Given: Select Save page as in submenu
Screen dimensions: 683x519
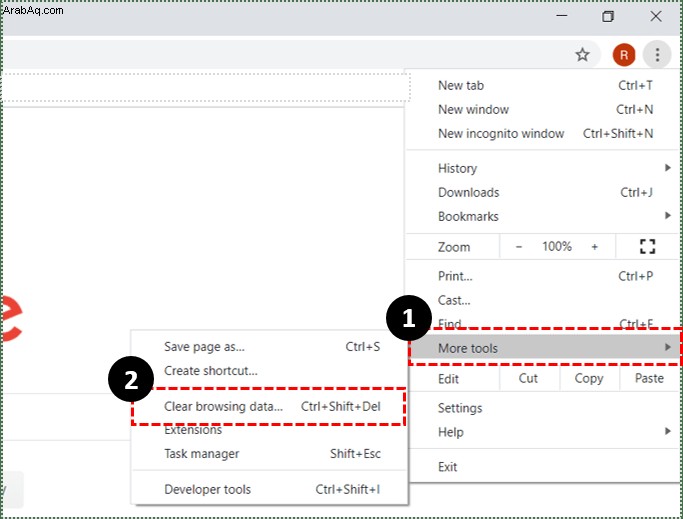Looking at the screenshot, I should click(x=270, y=346).
